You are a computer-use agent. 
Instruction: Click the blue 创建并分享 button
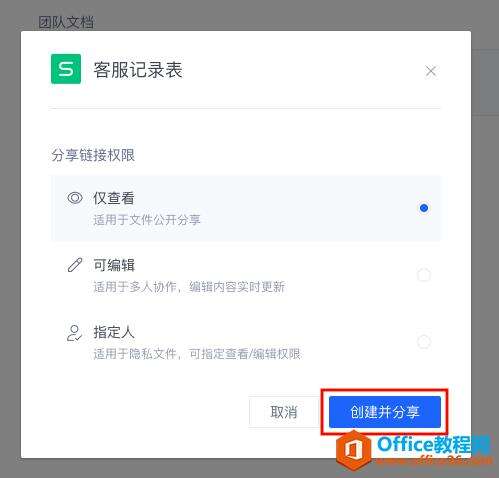click(x=385, y=412)
